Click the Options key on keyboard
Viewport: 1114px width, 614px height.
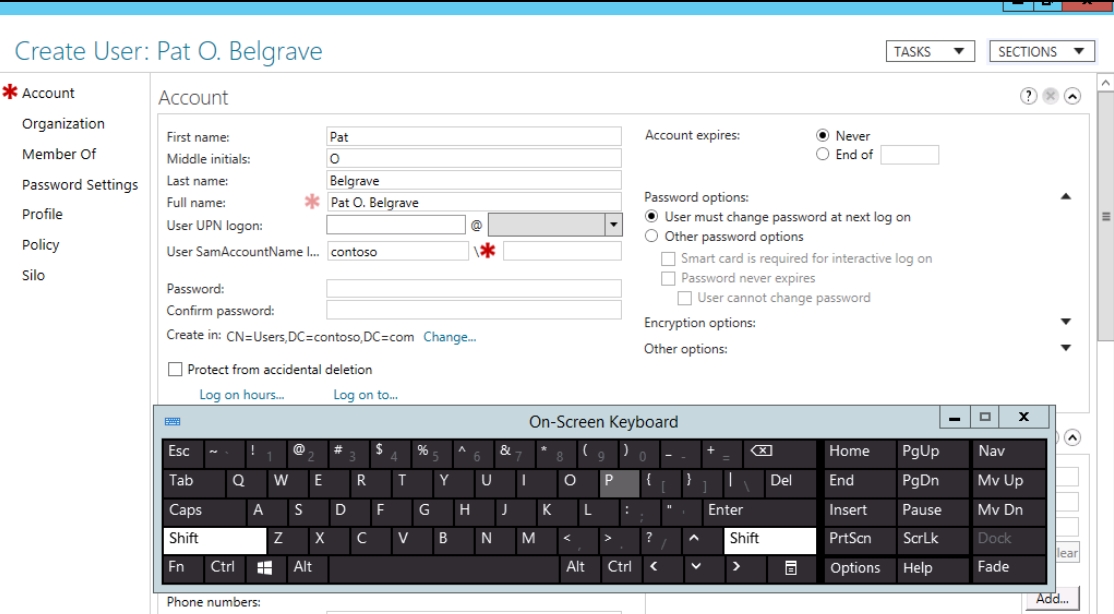(x=859, y=567)
